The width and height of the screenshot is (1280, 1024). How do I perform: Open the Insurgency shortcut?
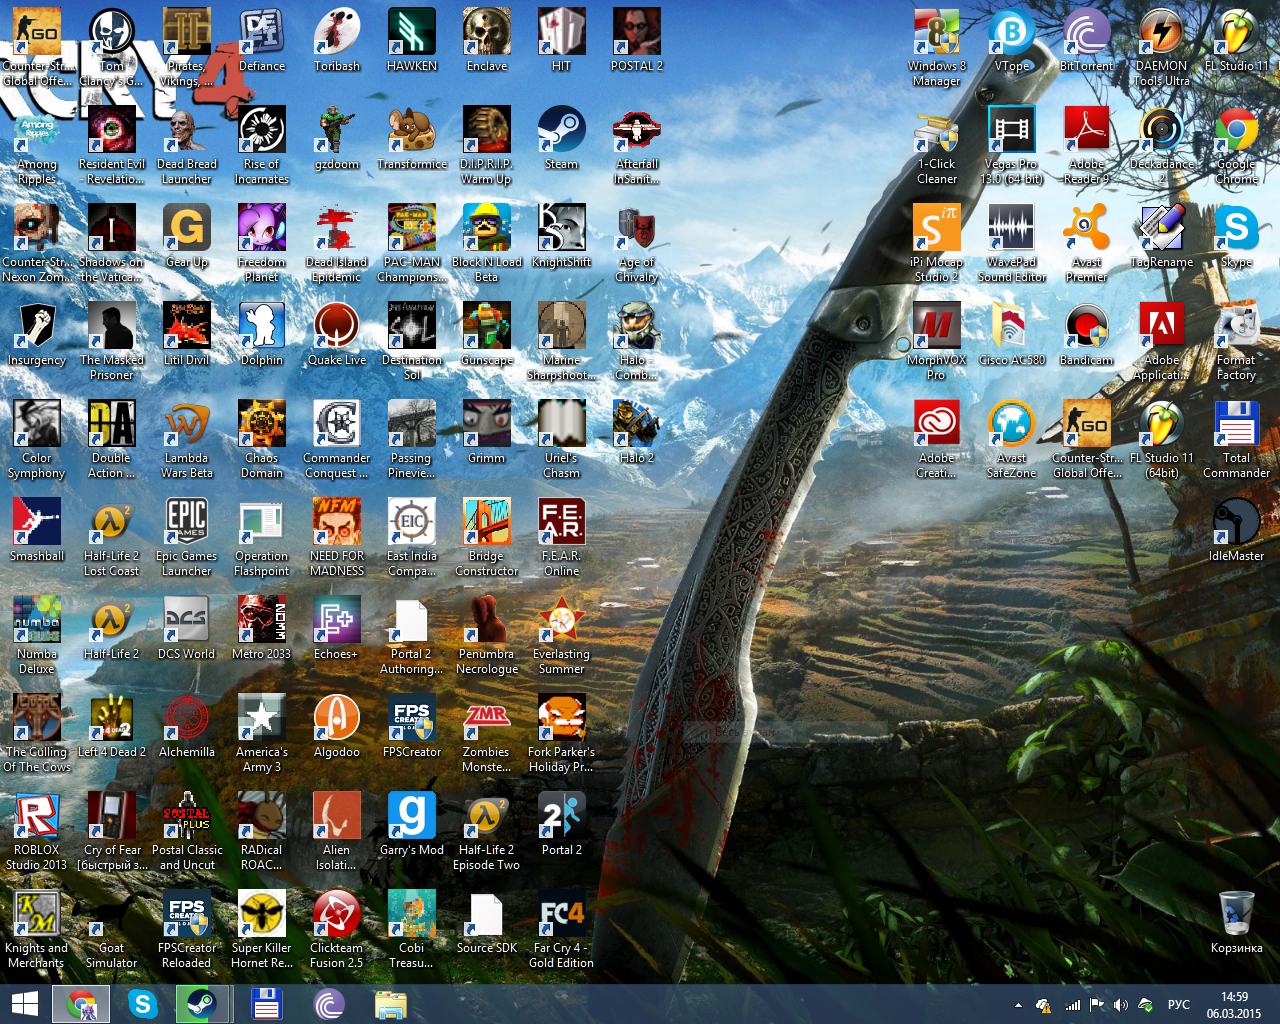point(37,334)
